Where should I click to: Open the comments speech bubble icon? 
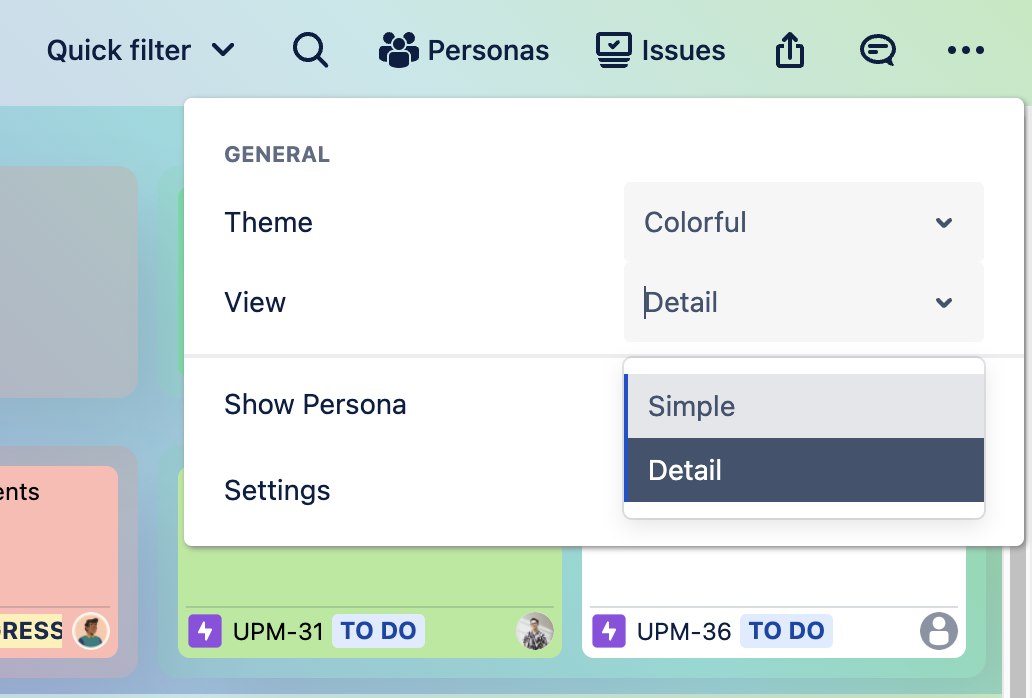[x=877, y=50]
